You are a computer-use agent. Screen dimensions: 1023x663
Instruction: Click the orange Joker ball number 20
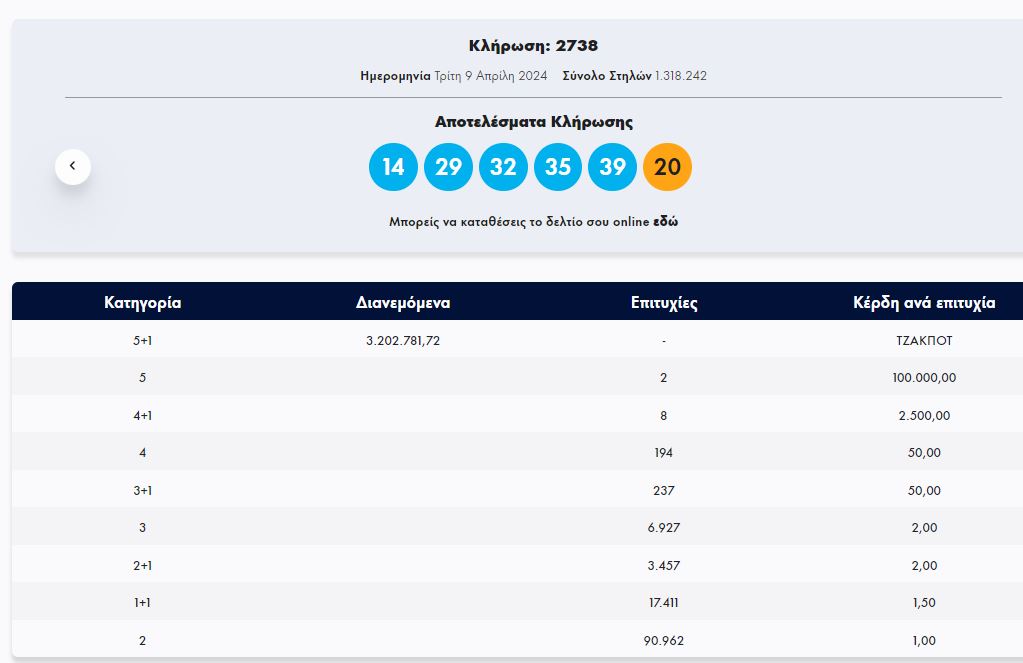(667, 167)
